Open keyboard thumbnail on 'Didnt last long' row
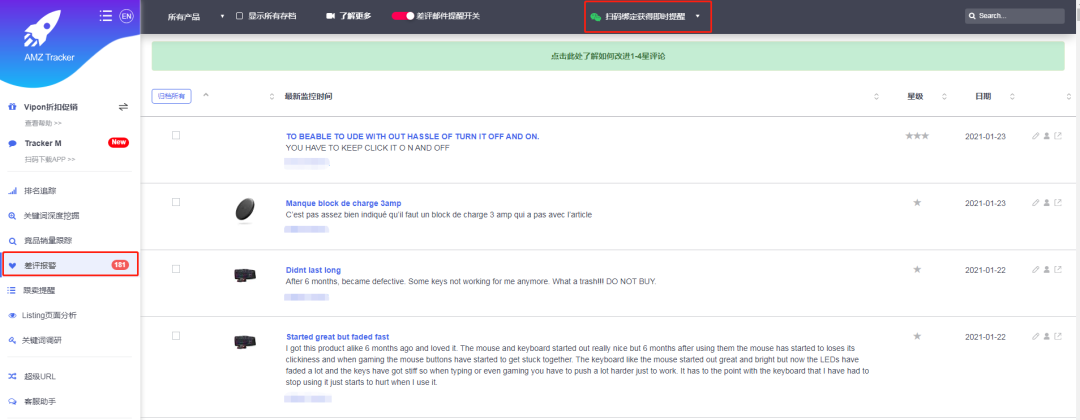1080x420 pixels. click(246, 275)
